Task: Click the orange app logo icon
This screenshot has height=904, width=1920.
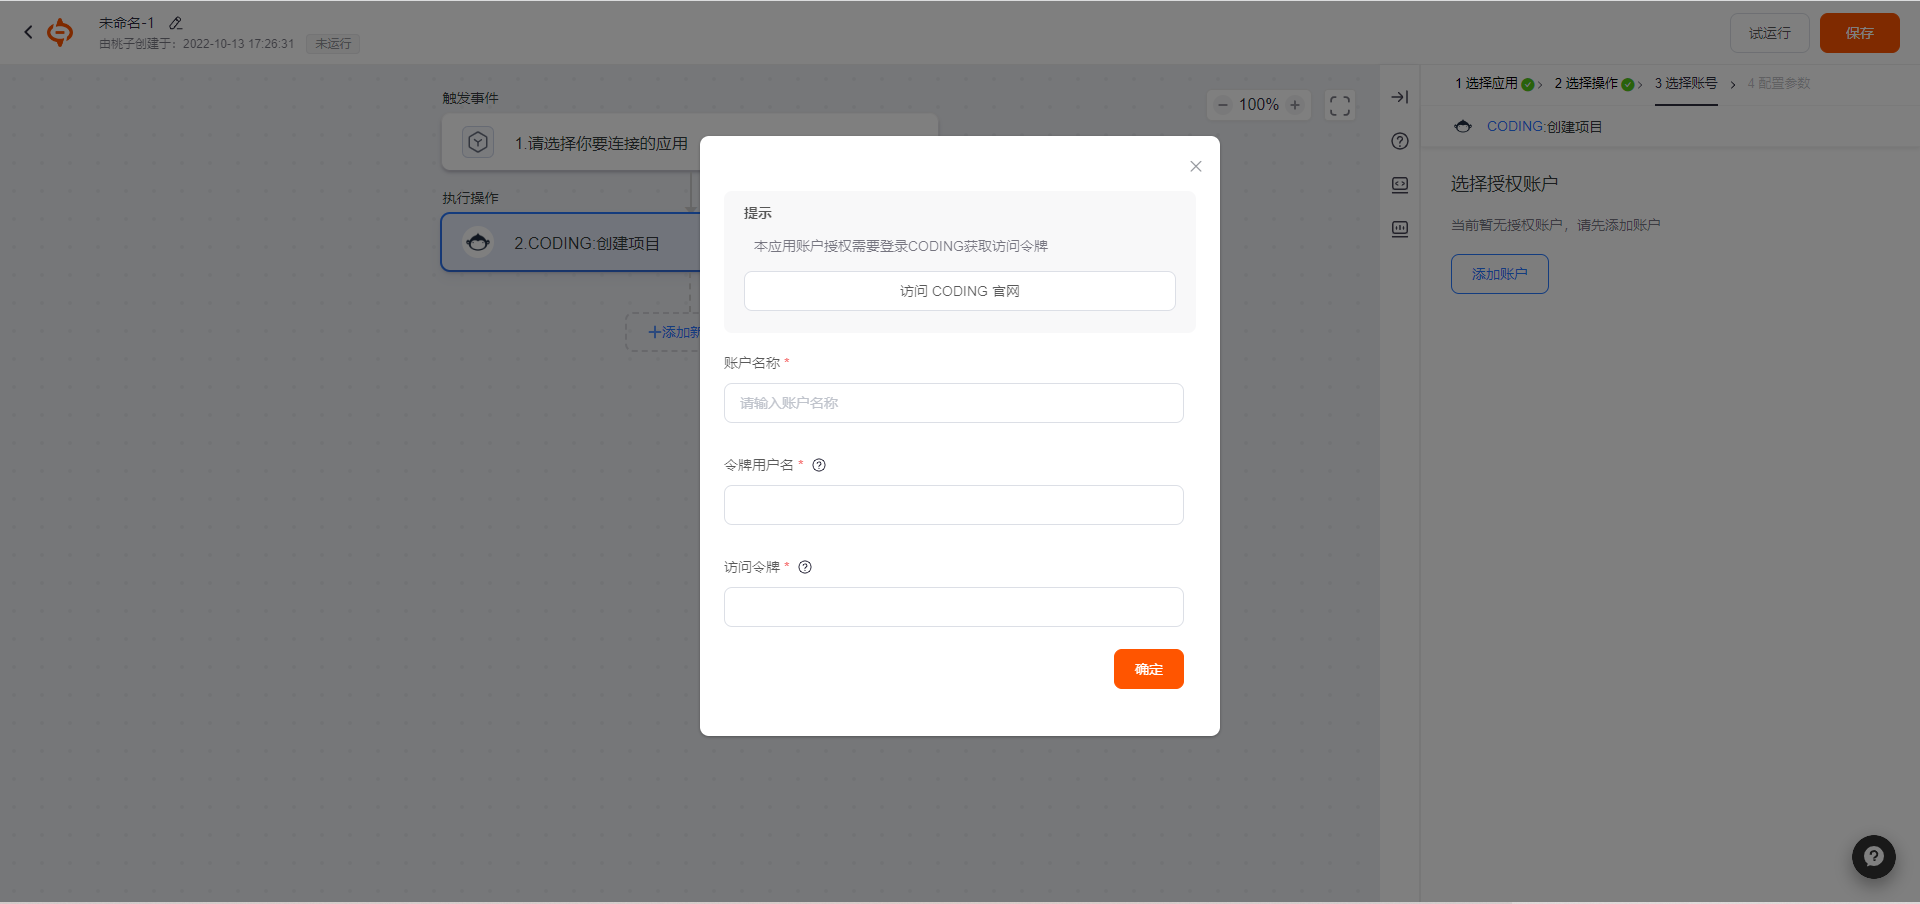Action: click(60, 32)
